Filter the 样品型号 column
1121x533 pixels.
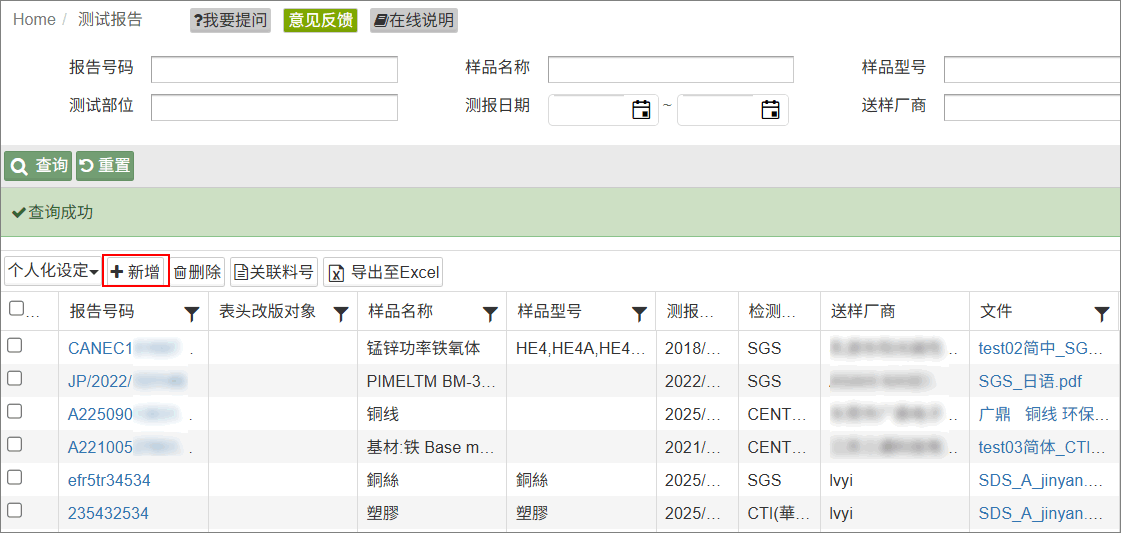pos(639,312)
